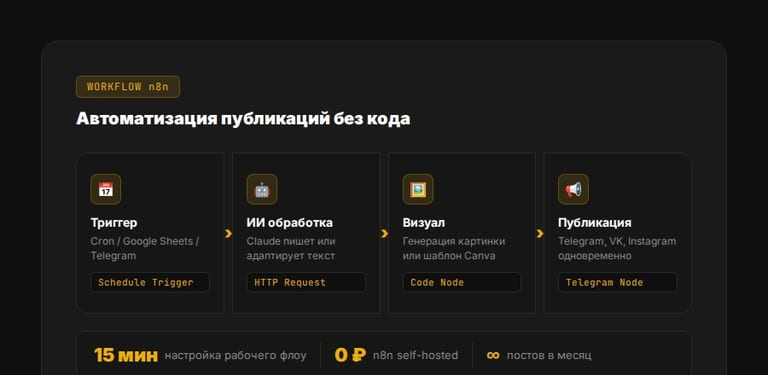Click the WORKFLOW n8n badge
The image size is (768, 375).
128,87
